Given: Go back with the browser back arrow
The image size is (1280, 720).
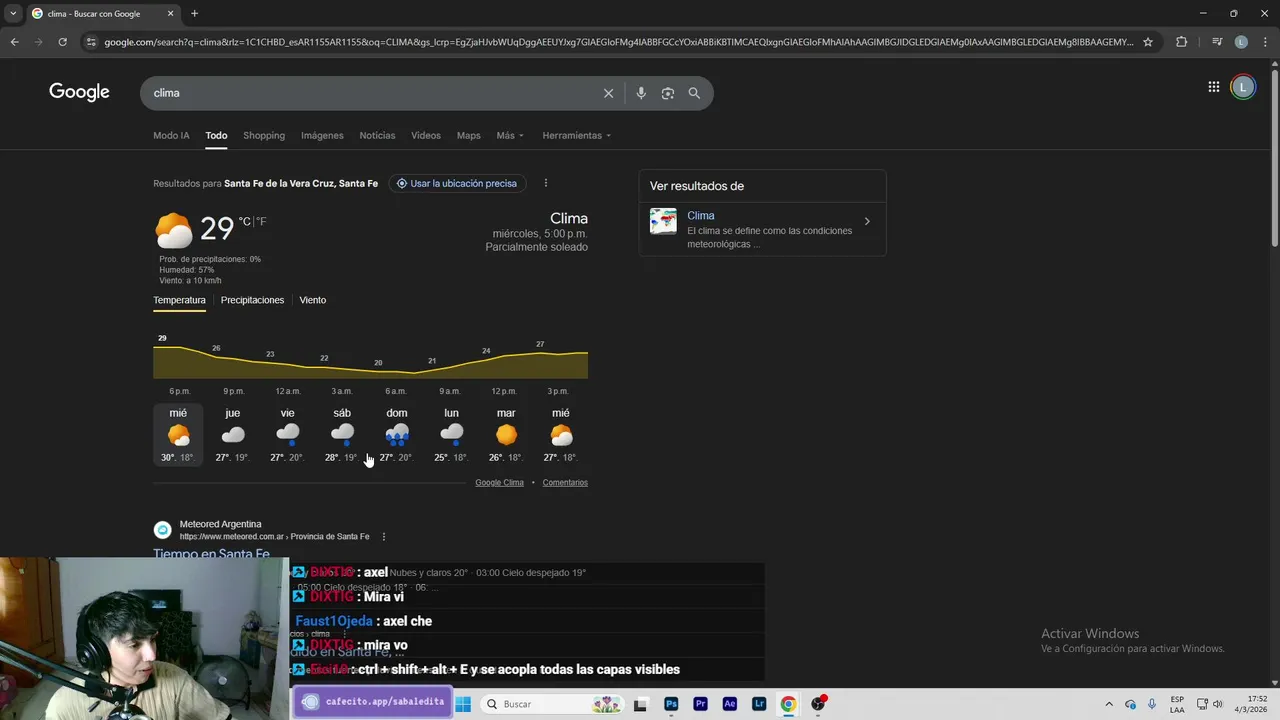Looking at the screenshot, I should pyautogui.click(x=14, y=42).
